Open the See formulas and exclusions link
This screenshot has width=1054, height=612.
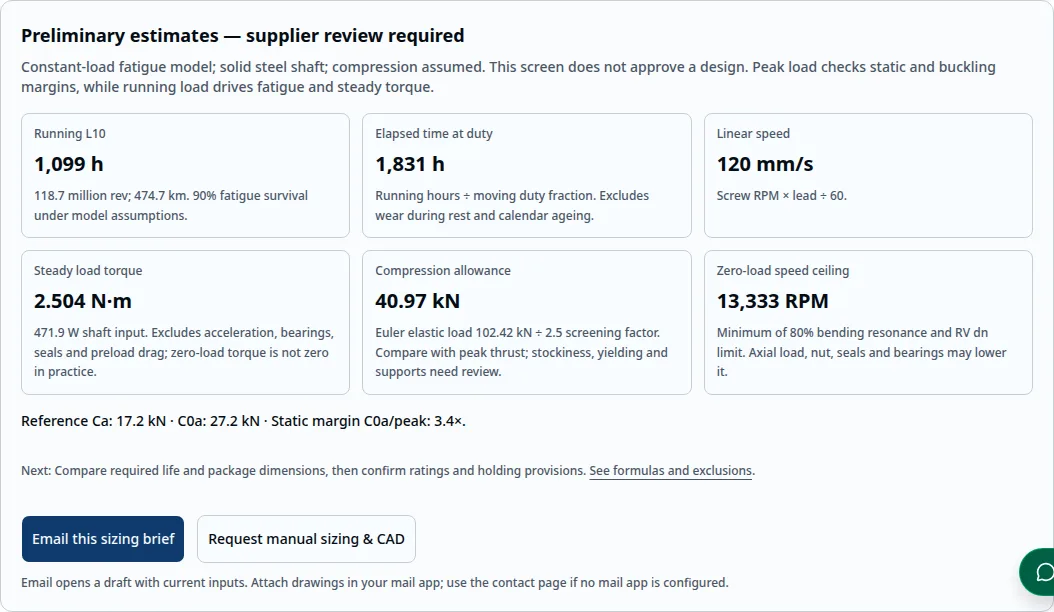671,471
